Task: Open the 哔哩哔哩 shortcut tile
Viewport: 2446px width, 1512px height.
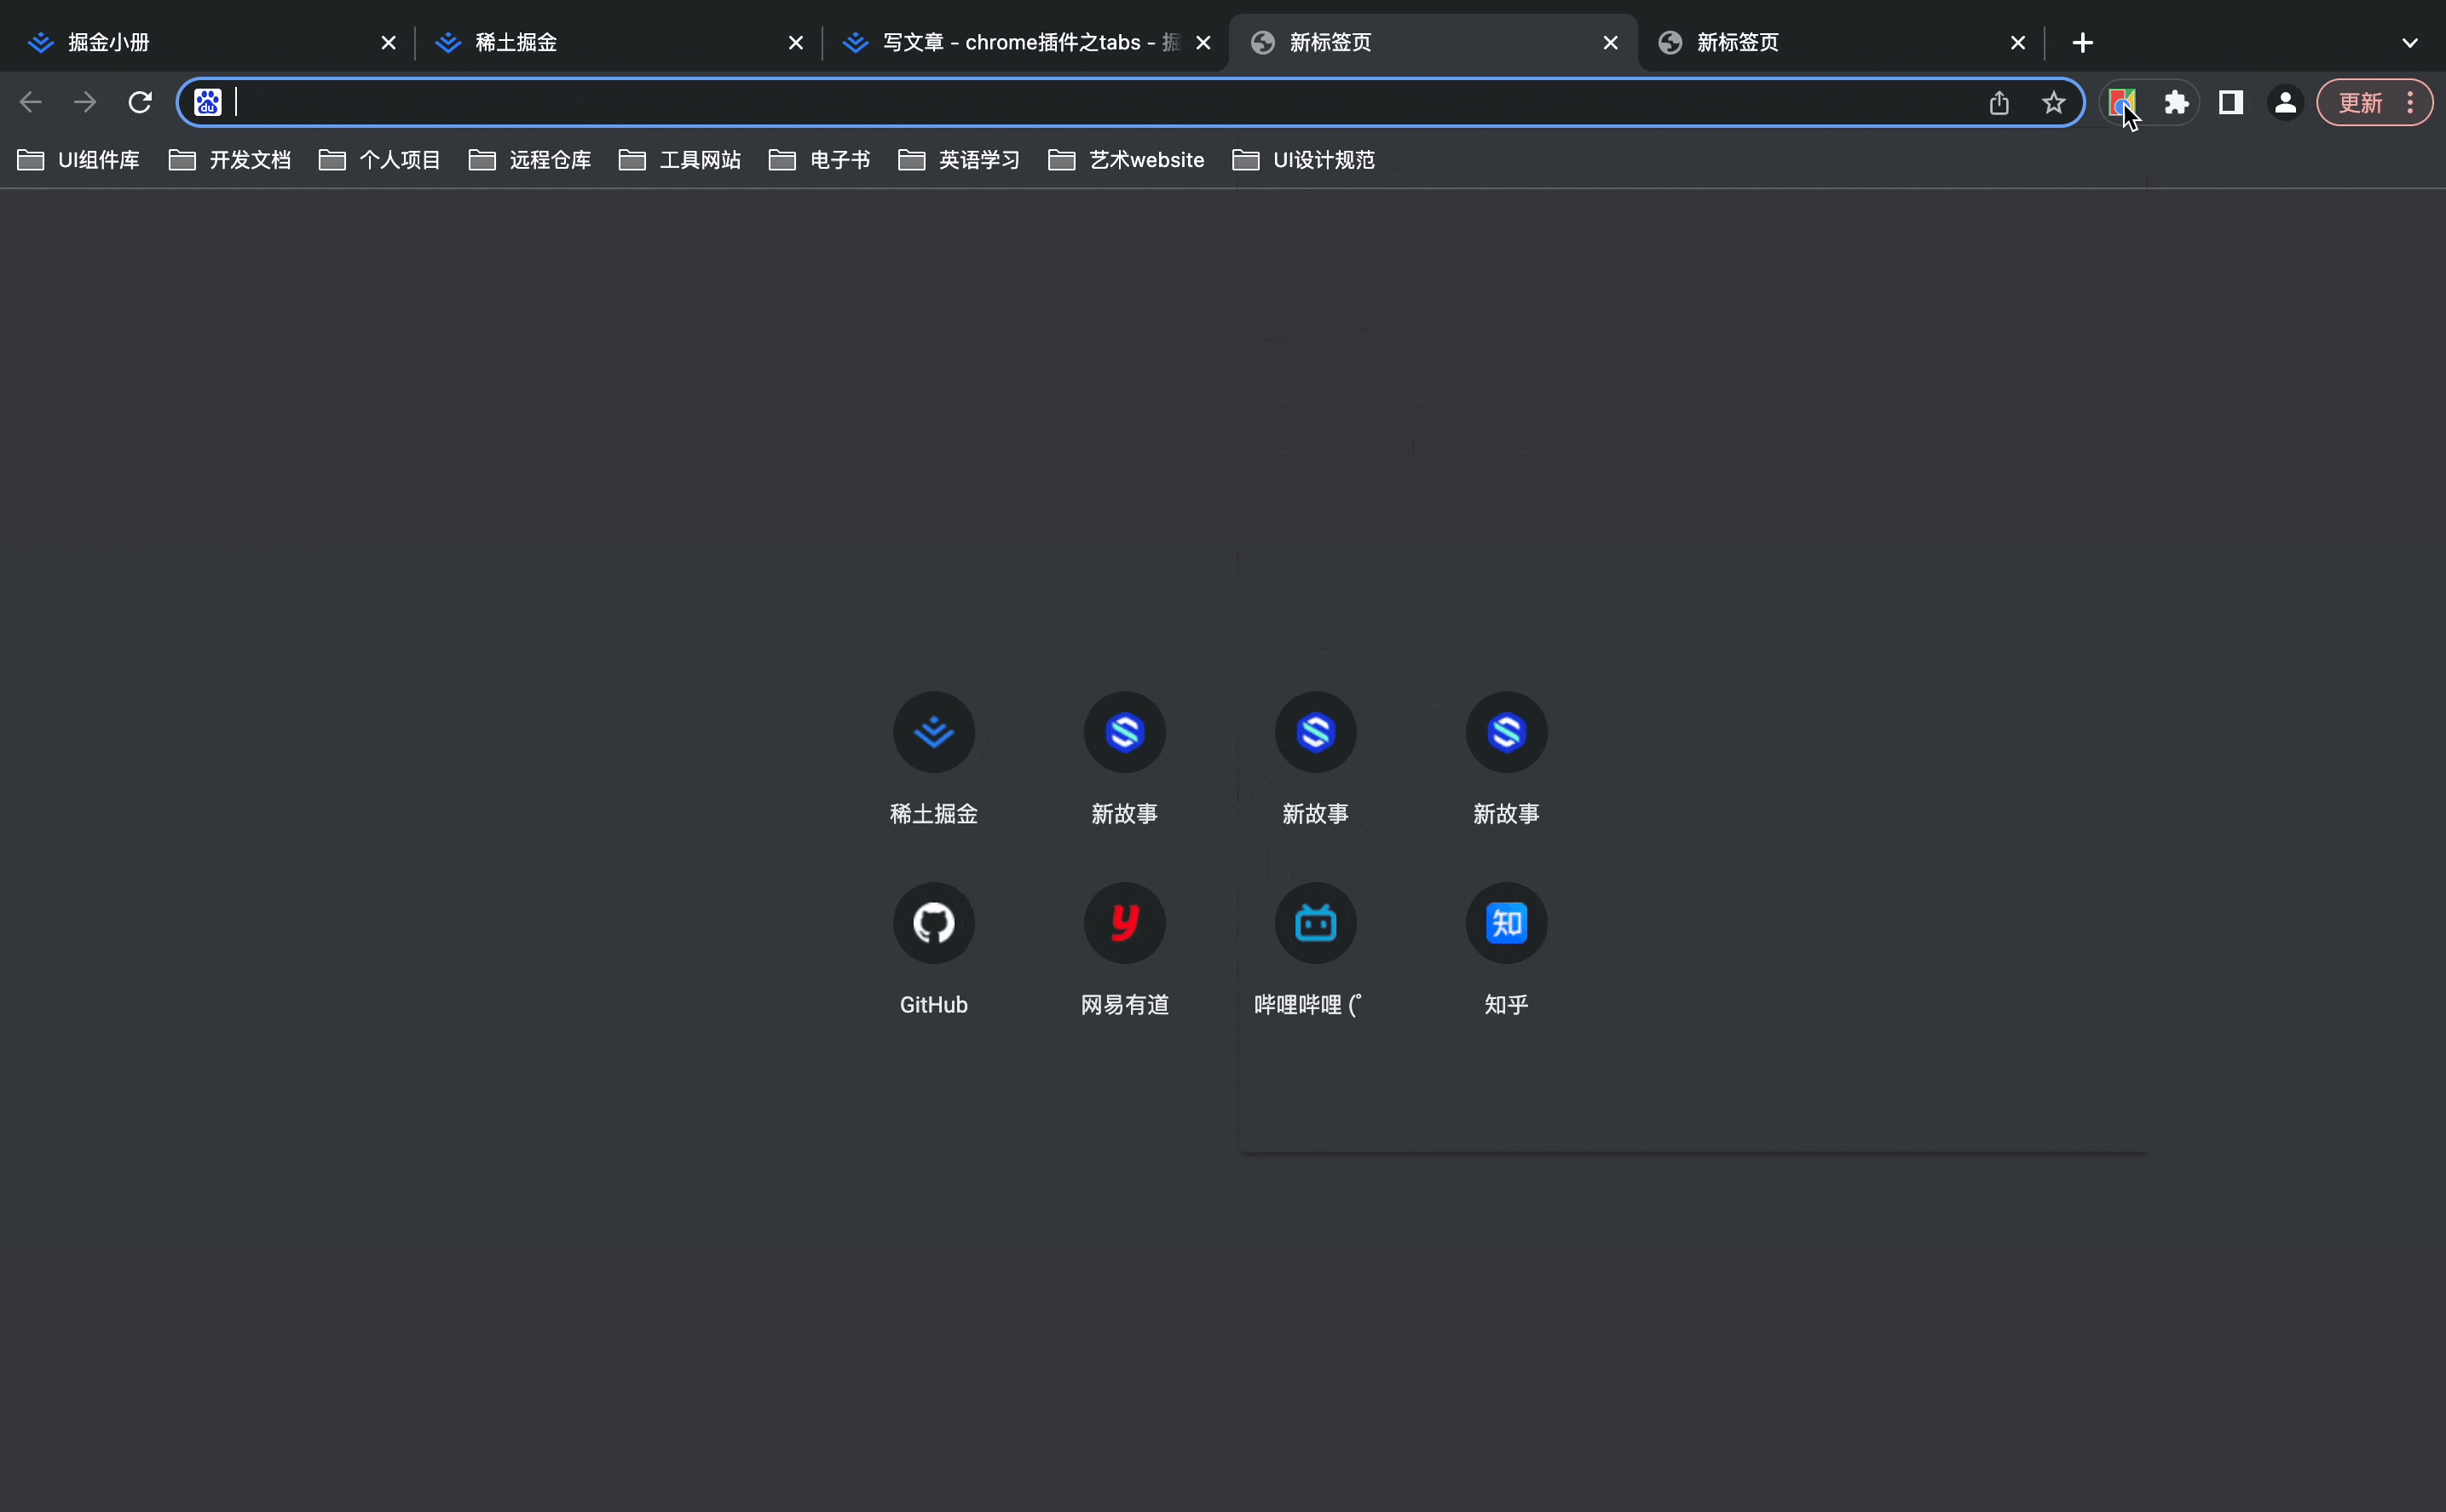Action: click(x=1315, y=923)
